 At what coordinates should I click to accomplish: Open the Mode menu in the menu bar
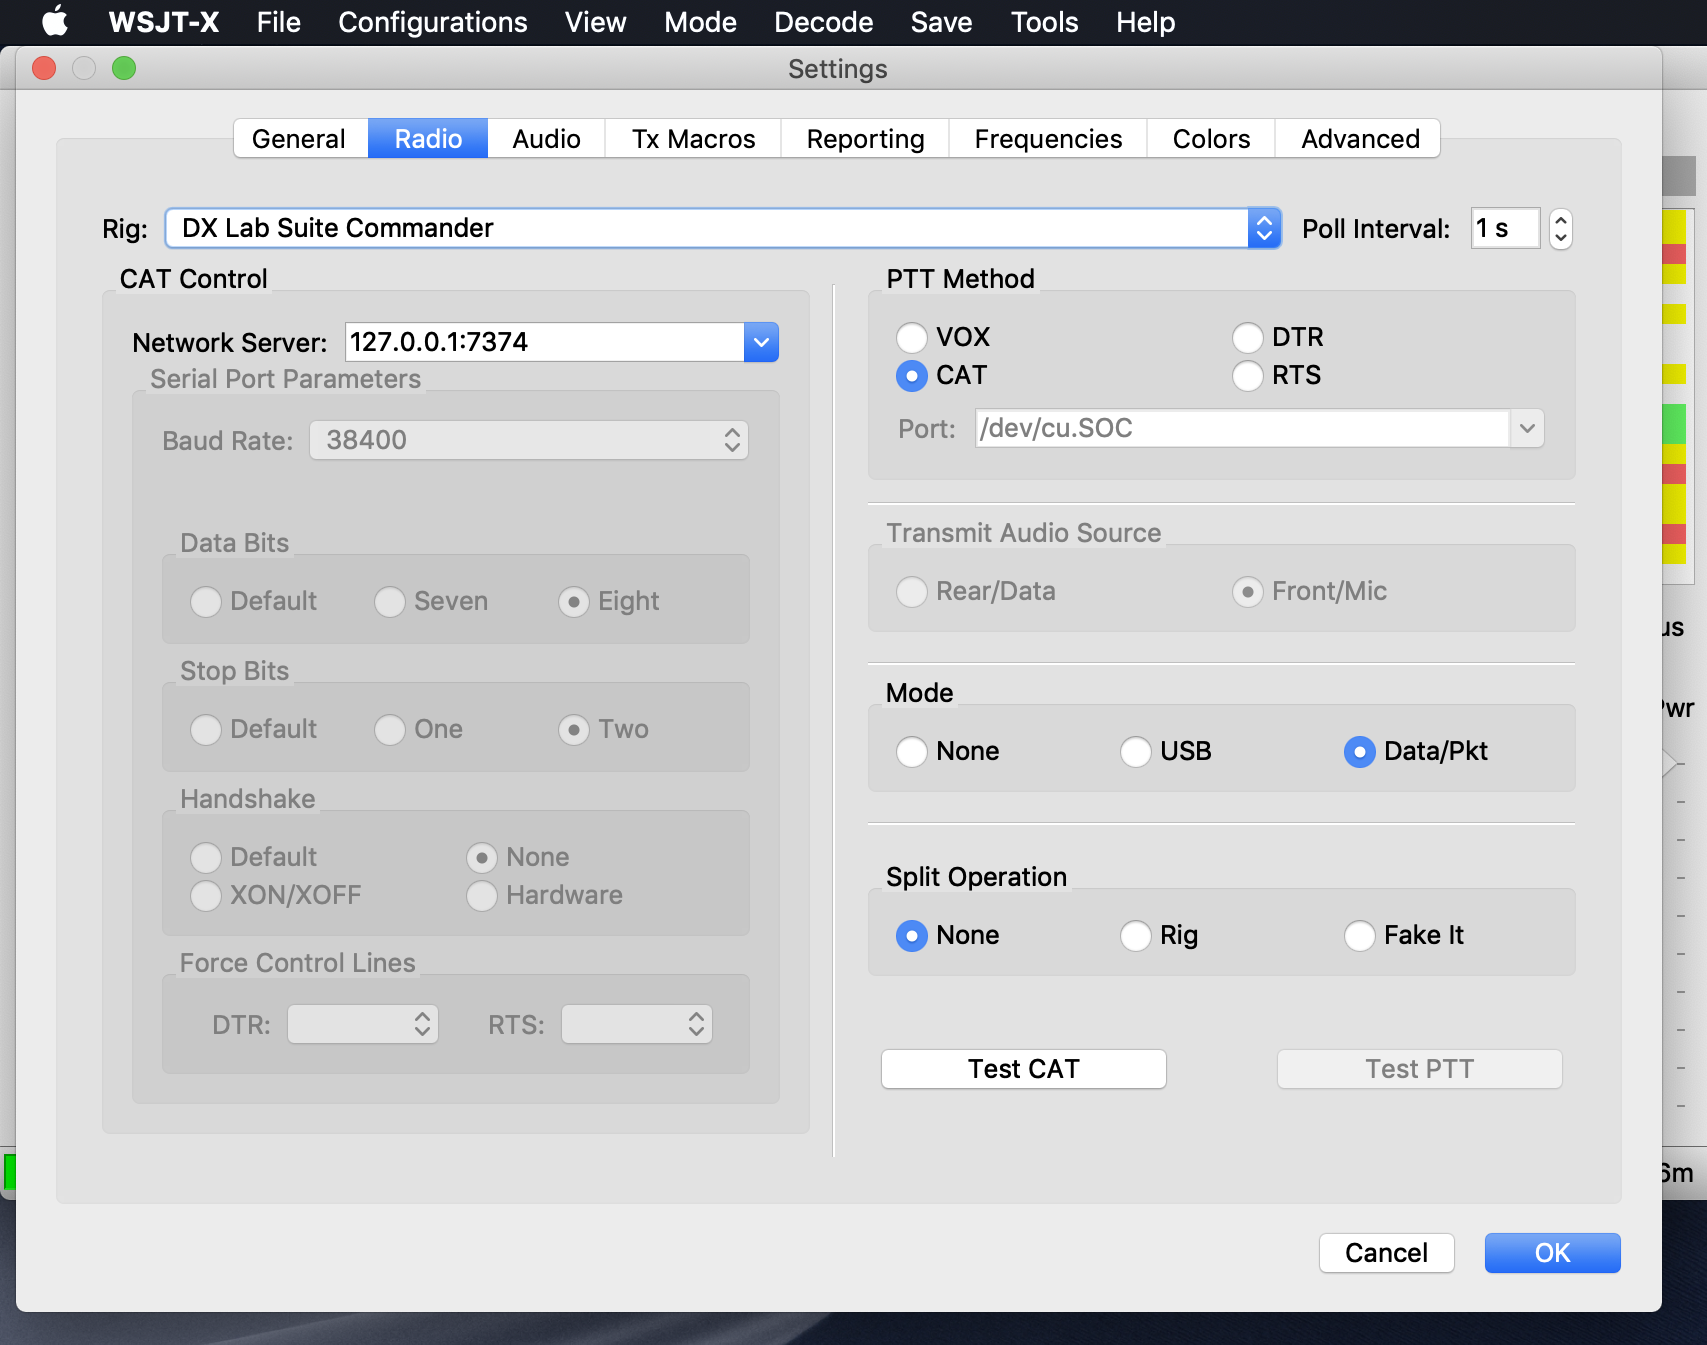click(x=700, y=22)
